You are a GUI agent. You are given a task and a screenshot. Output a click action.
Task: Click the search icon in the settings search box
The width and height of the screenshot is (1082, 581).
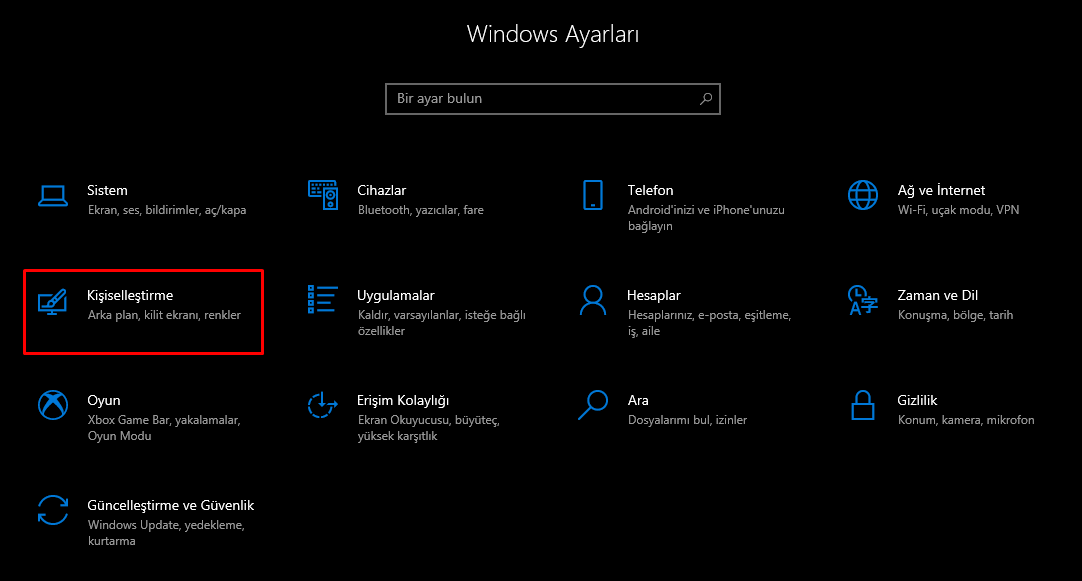705,99
